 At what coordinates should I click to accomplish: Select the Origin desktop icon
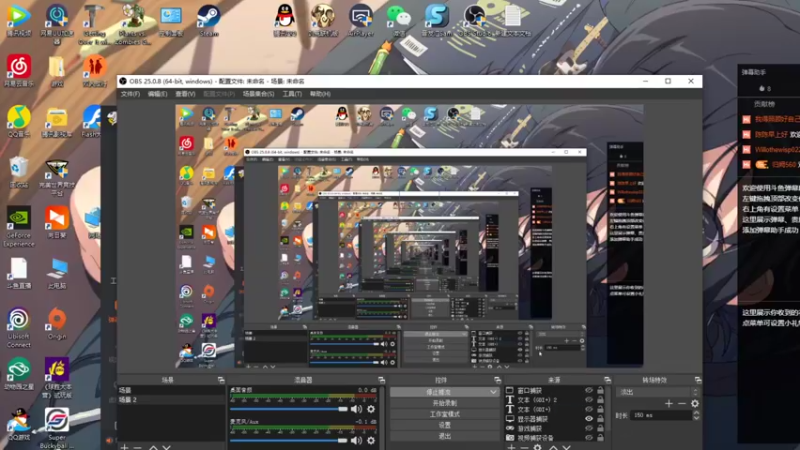[x=57, y=323]
